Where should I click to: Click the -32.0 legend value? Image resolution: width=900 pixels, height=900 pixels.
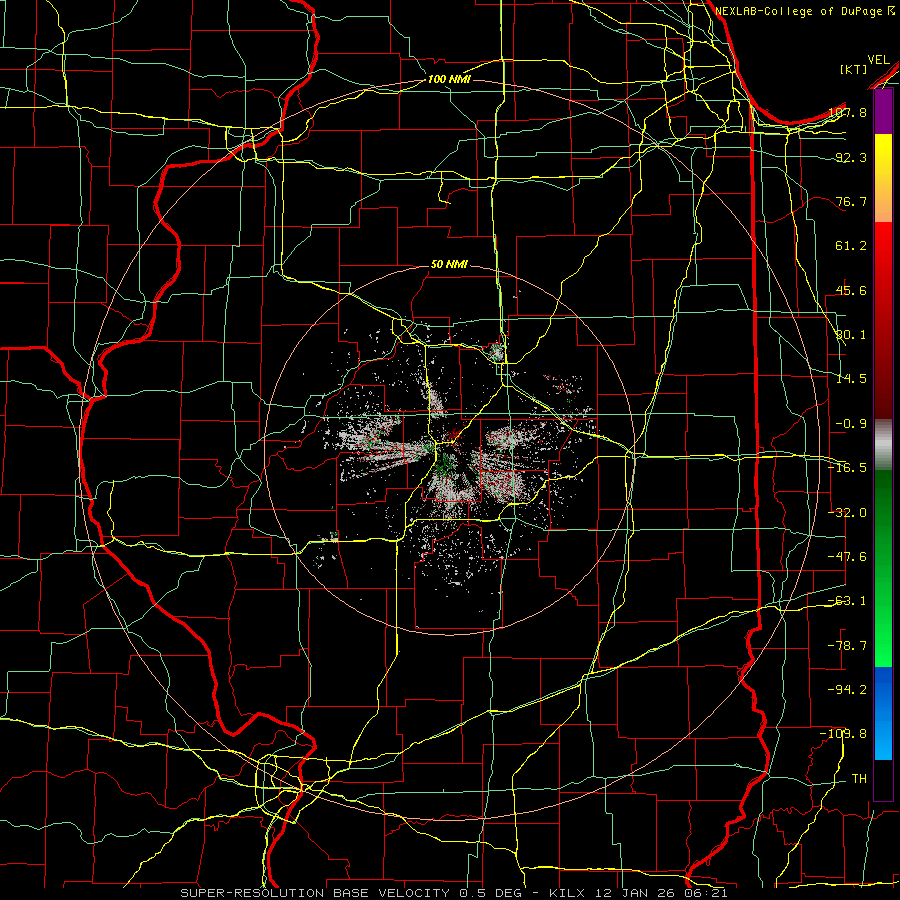pyautogui.click(x=847, y=513)
